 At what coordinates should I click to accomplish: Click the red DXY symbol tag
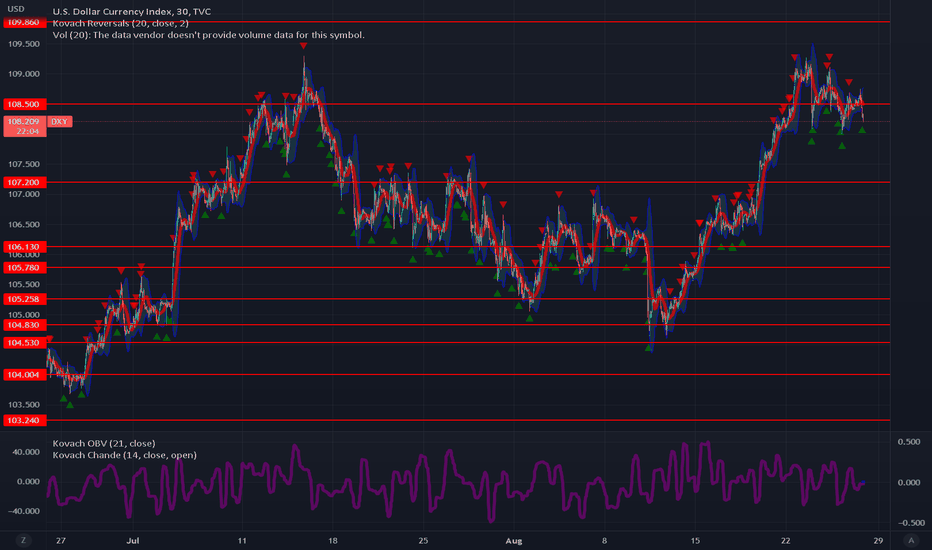coord(59,121)
